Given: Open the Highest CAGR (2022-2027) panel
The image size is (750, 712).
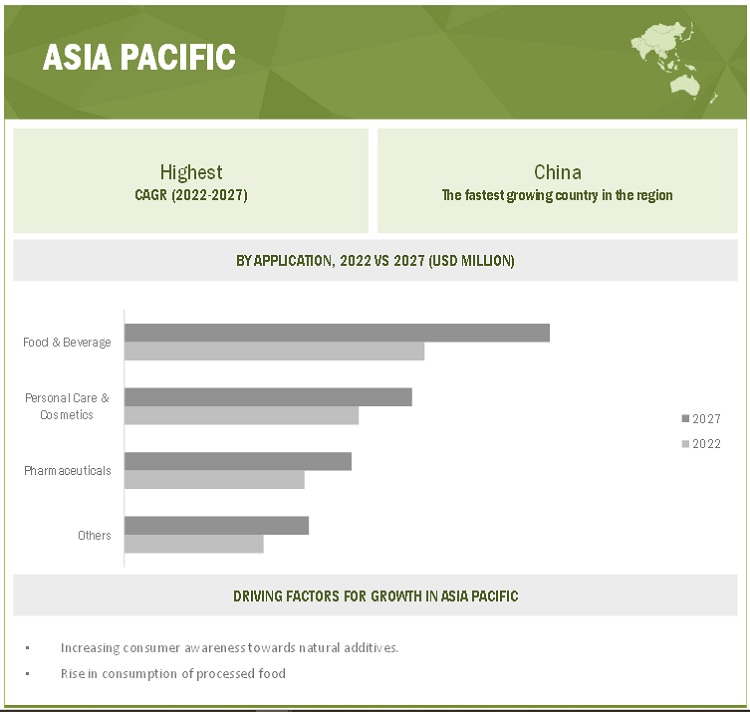Looking at the screenshot, I should click(191, 181).
